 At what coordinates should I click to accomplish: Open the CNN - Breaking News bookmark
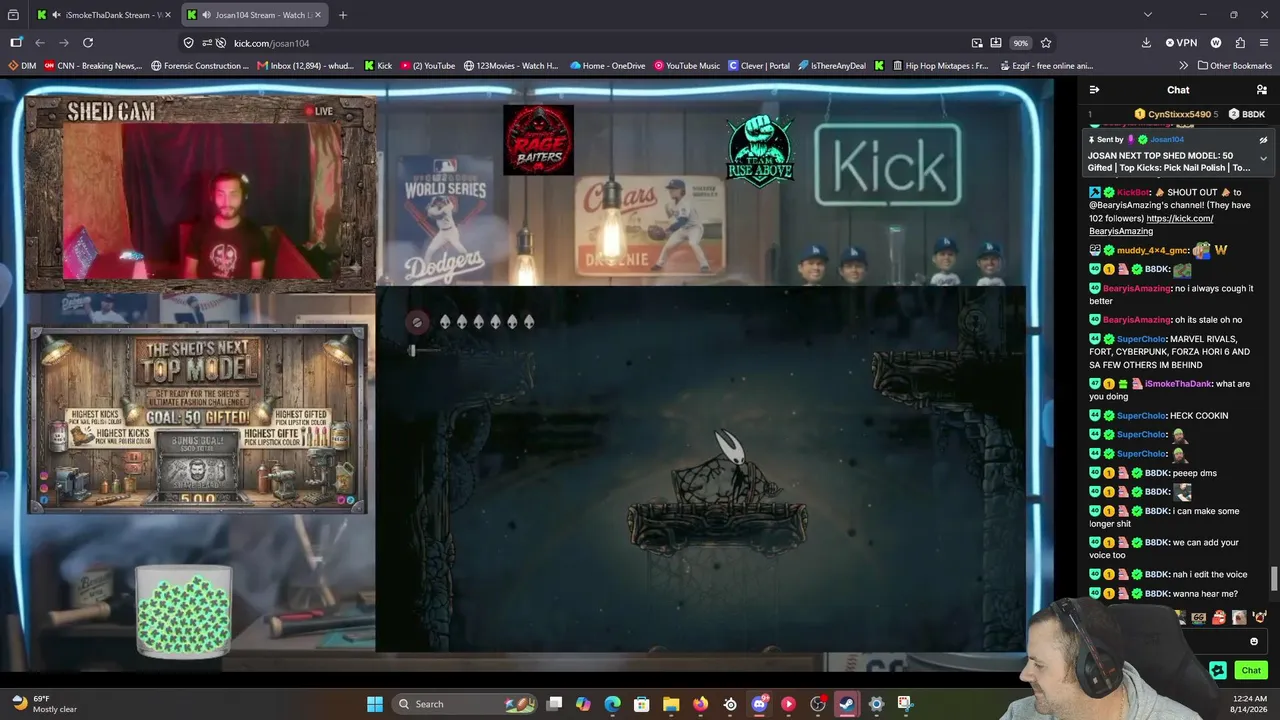93,66
